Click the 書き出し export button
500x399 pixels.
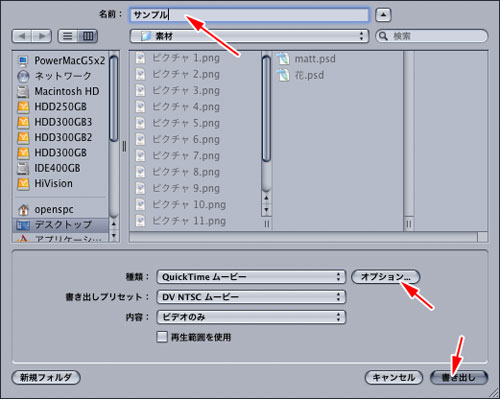pyautogui.click(x=459, y=377)
